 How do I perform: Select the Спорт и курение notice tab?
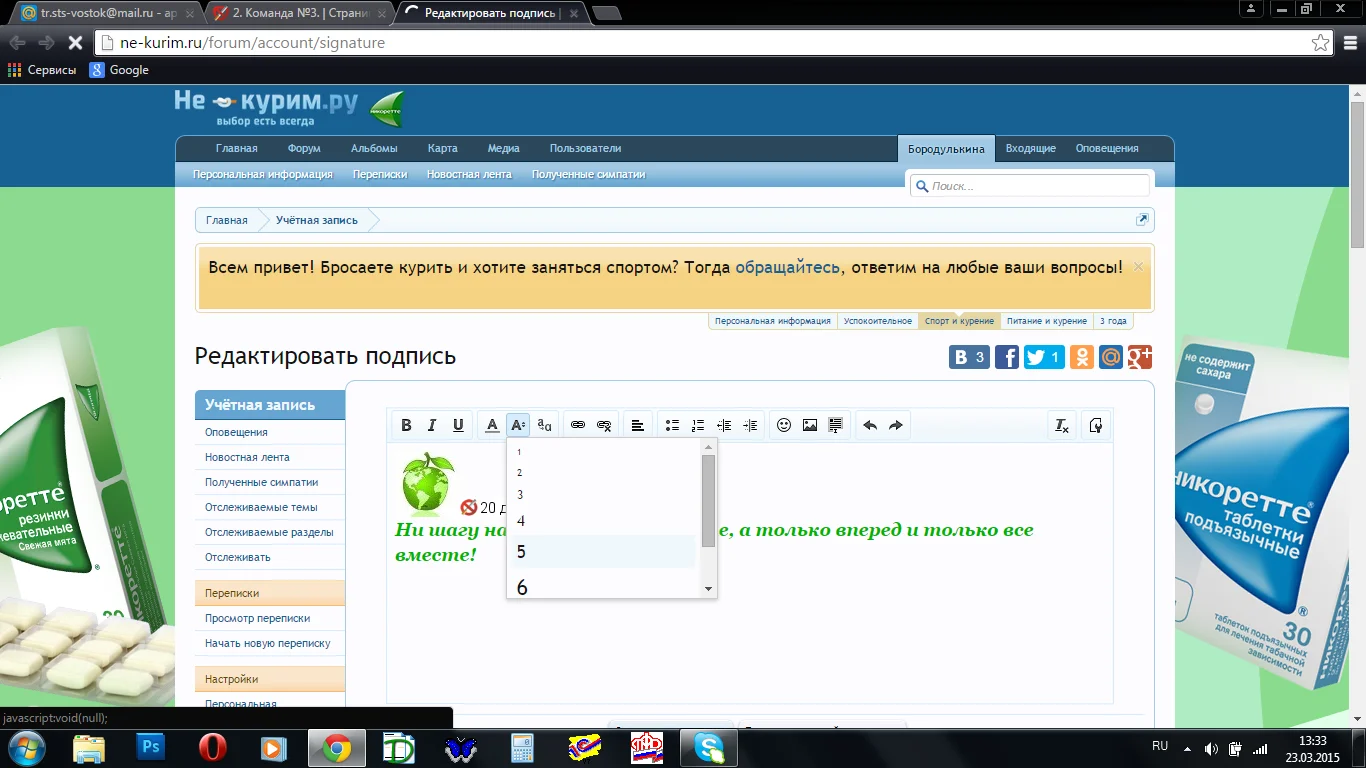click(959, 321)
